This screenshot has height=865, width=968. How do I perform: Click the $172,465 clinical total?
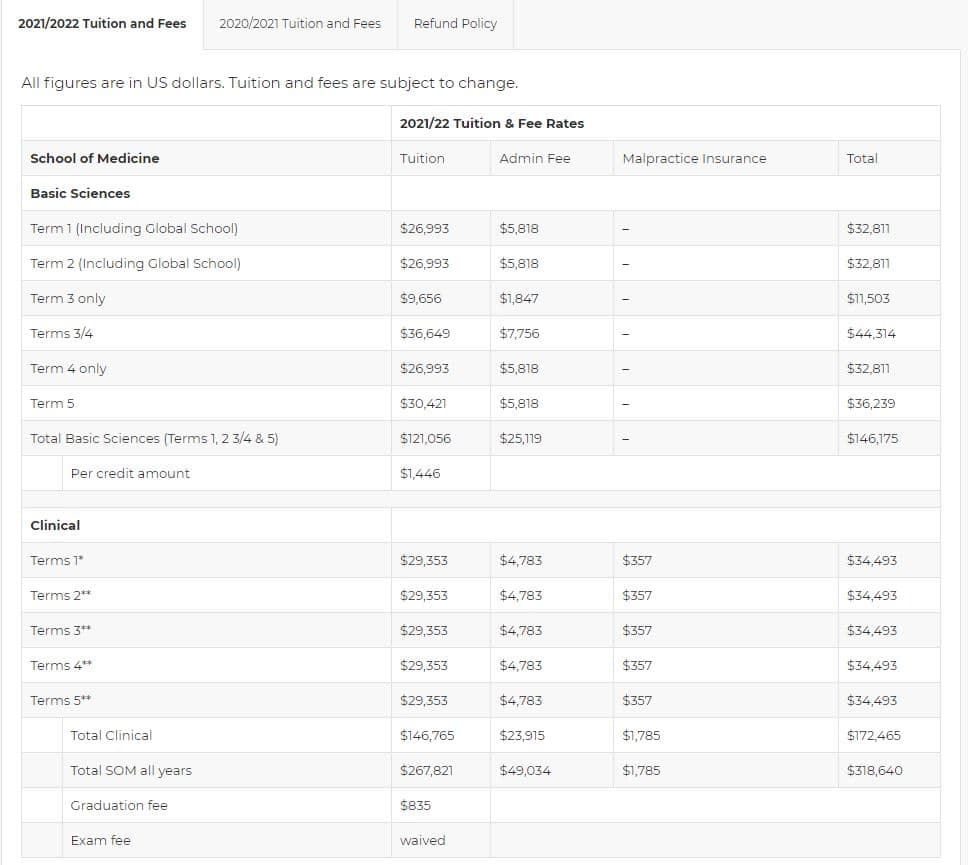pyautogui.click(x=874, y=735)
